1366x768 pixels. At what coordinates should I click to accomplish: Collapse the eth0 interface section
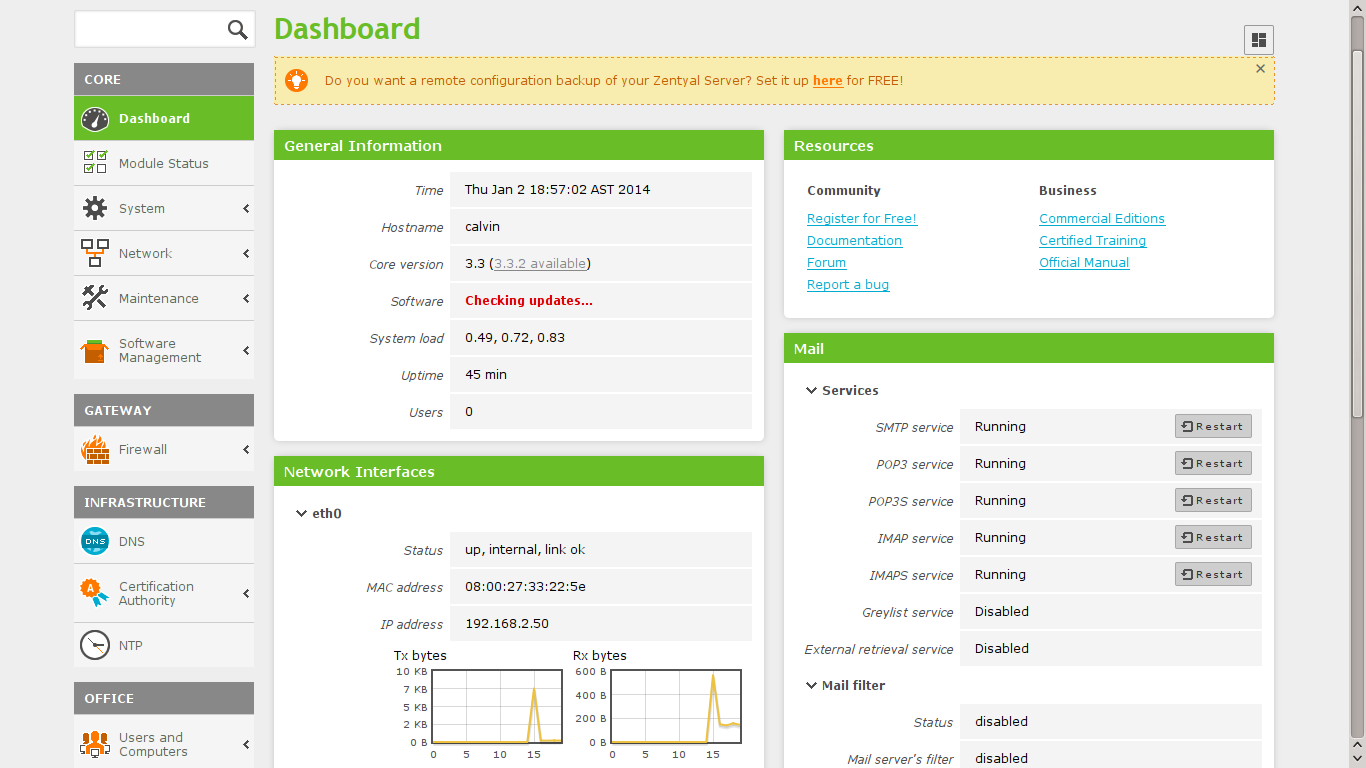point(301,514)
